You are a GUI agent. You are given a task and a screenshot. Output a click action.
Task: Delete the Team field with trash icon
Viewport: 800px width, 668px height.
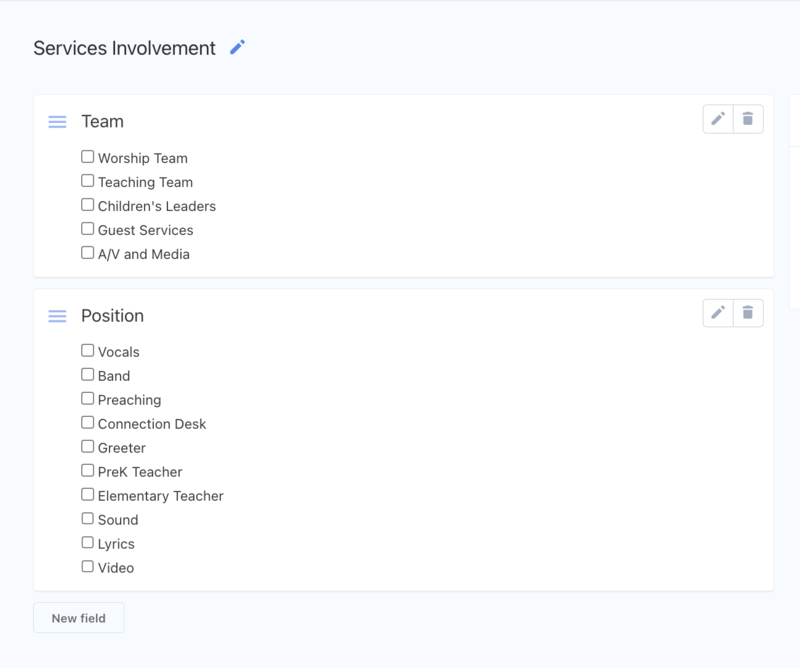pos(748,119)
